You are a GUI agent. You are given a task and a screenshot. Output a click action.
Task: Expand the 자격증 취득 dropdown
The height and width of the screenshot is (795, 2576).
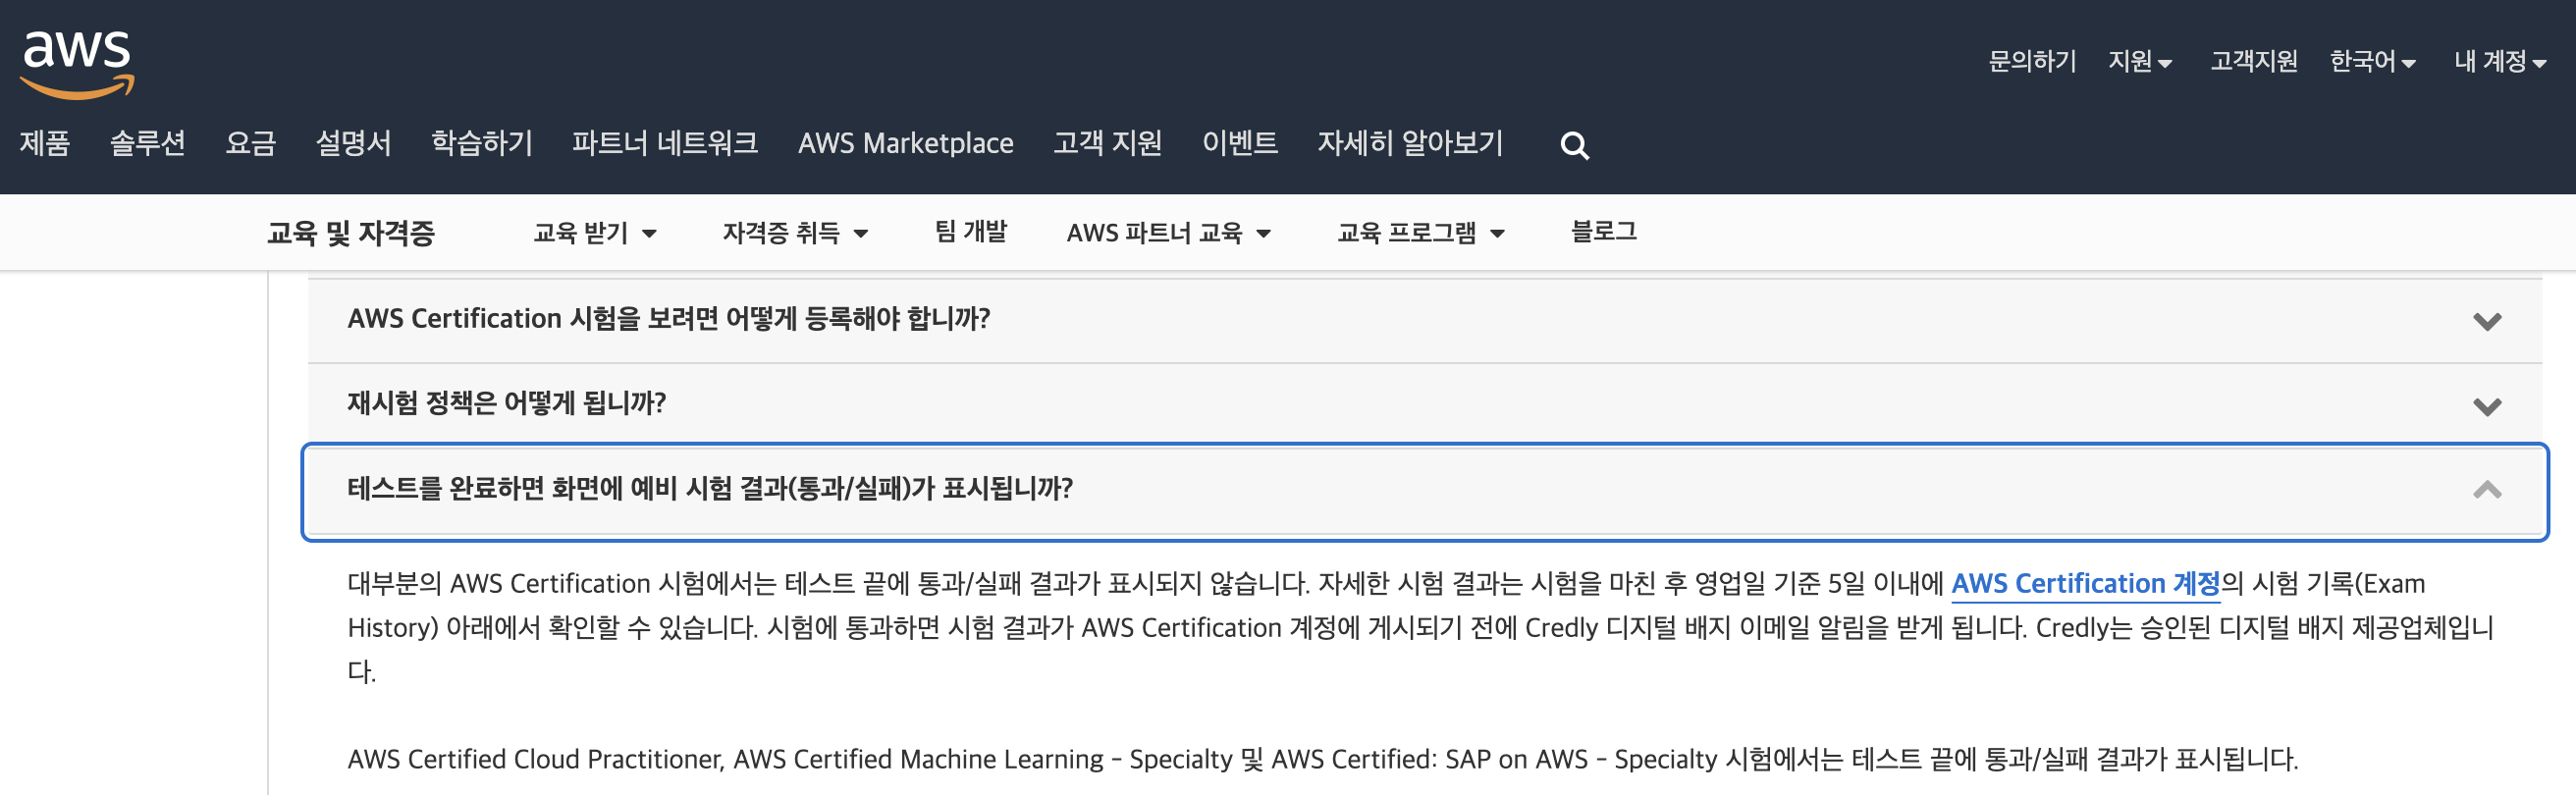click(x=796, y=233)
